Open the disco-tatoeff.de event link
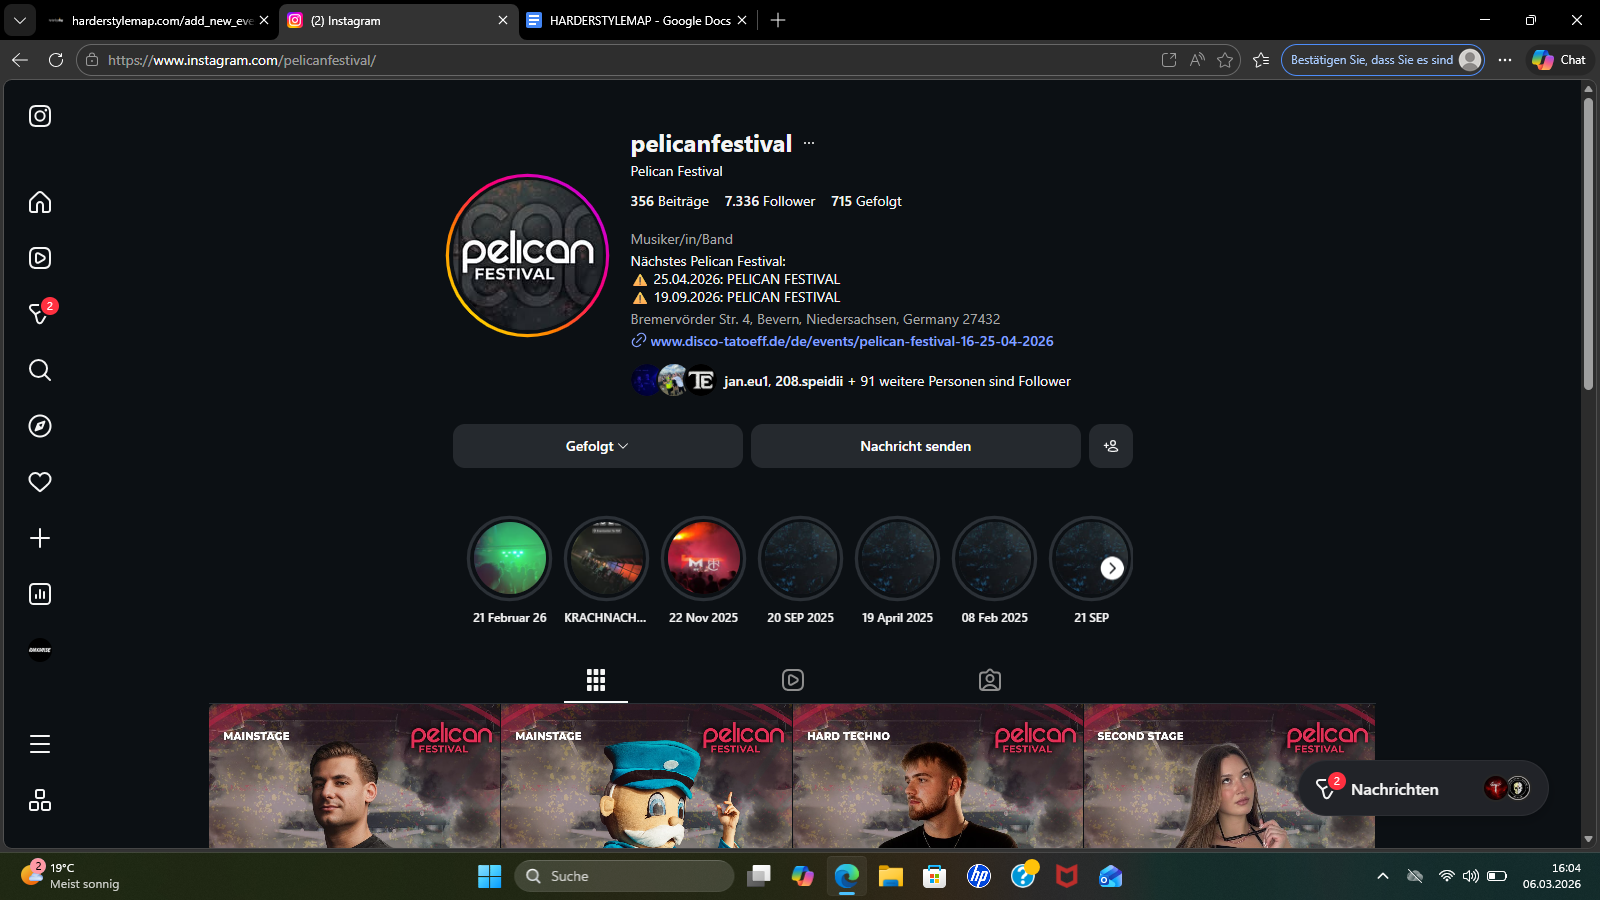The height and width of the screenshot is (900, 1600). tap(851, 341)
